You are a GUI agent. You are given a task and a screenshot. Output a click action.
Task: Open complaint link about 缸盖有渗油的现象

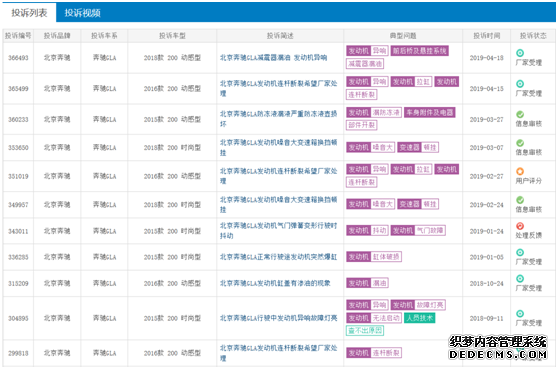point(275,283)
